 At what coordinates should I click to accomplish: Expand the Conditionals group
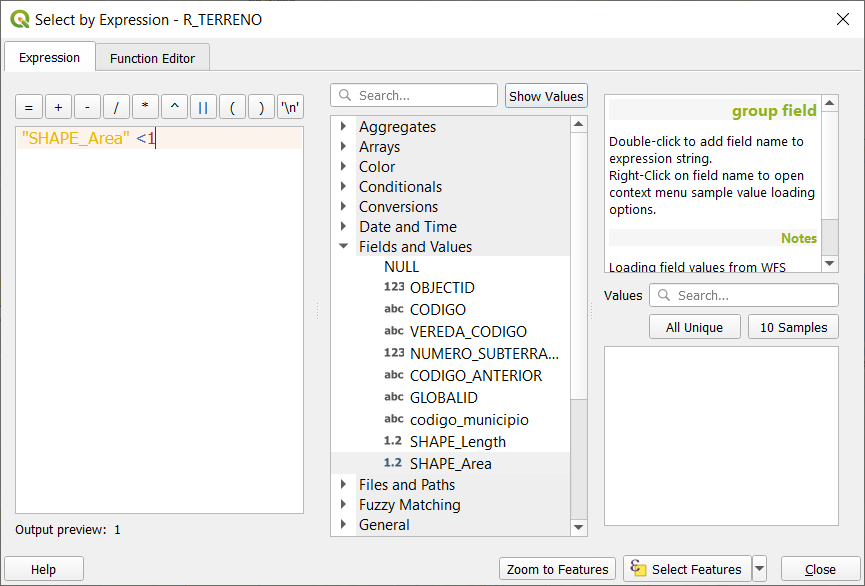344,187
